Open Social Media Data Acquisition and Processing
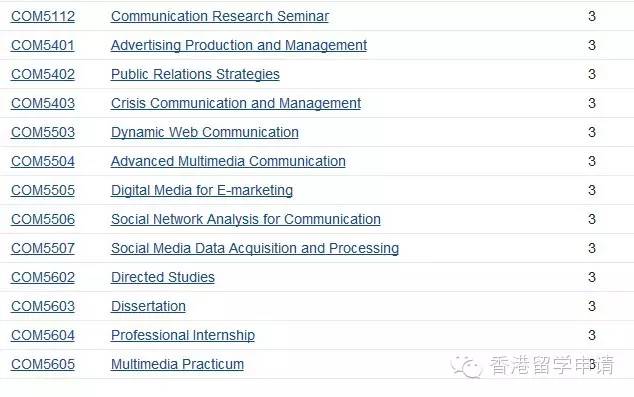 (x=255, y=249)
